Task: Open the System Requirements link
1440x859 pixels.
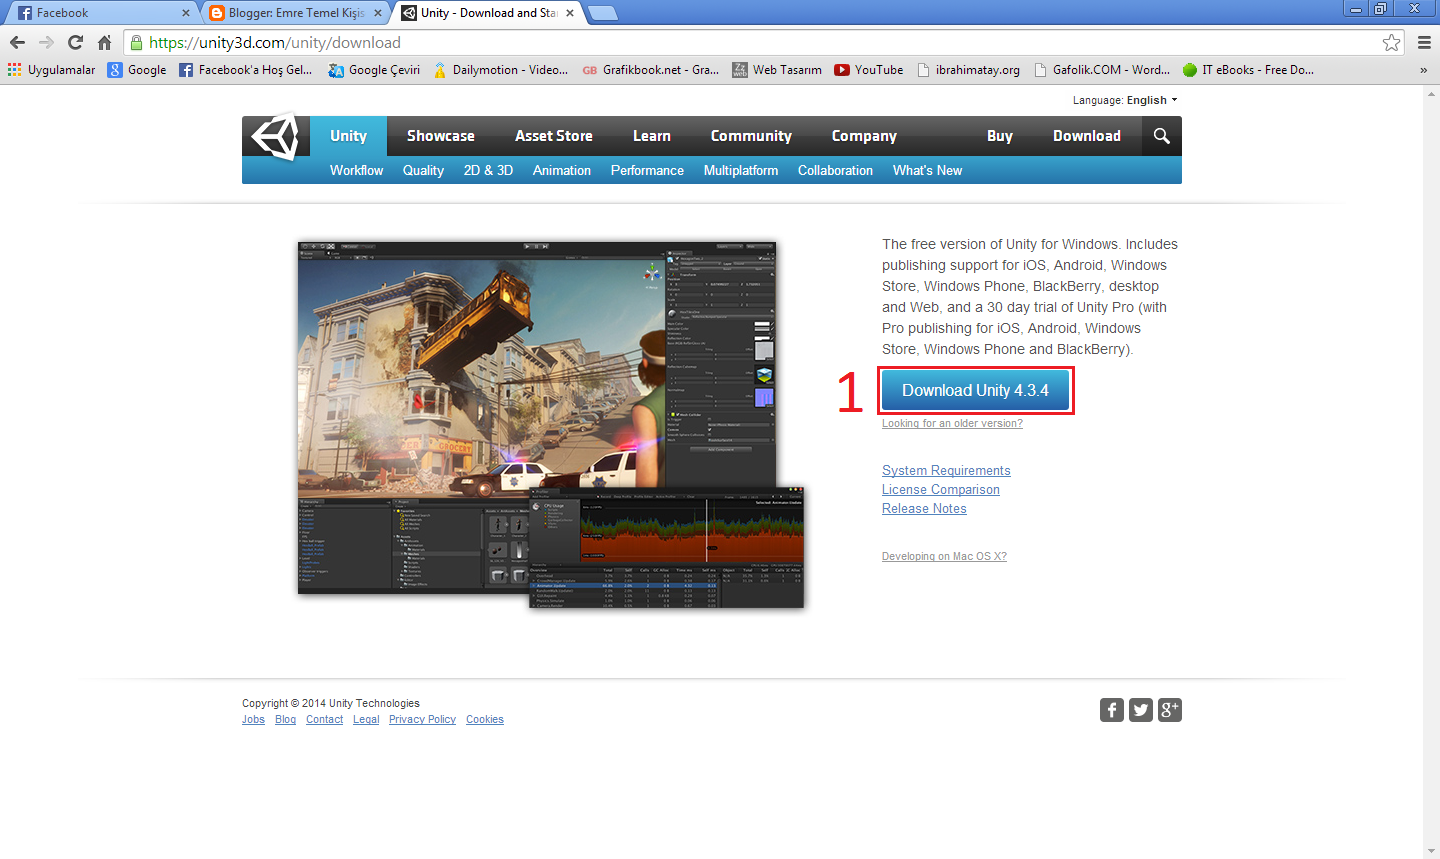Action: pyautogui.click(x=946, y=471)
